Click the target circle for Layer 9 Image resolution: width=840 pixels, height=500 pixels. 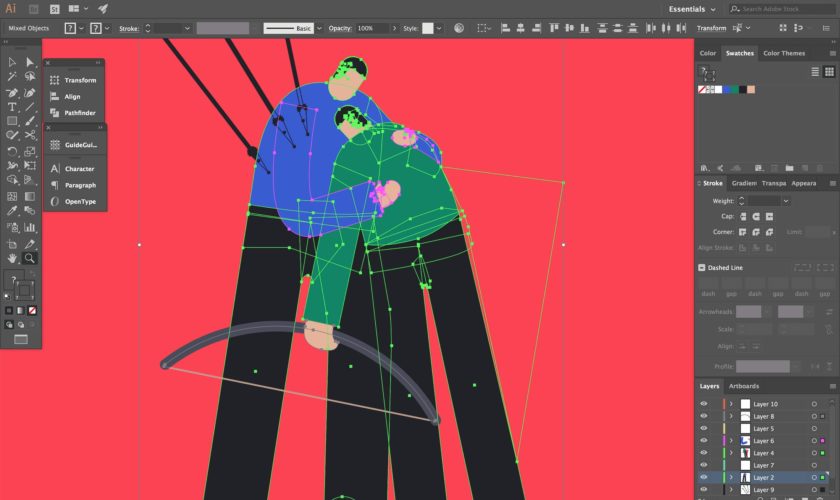(814, 490)
